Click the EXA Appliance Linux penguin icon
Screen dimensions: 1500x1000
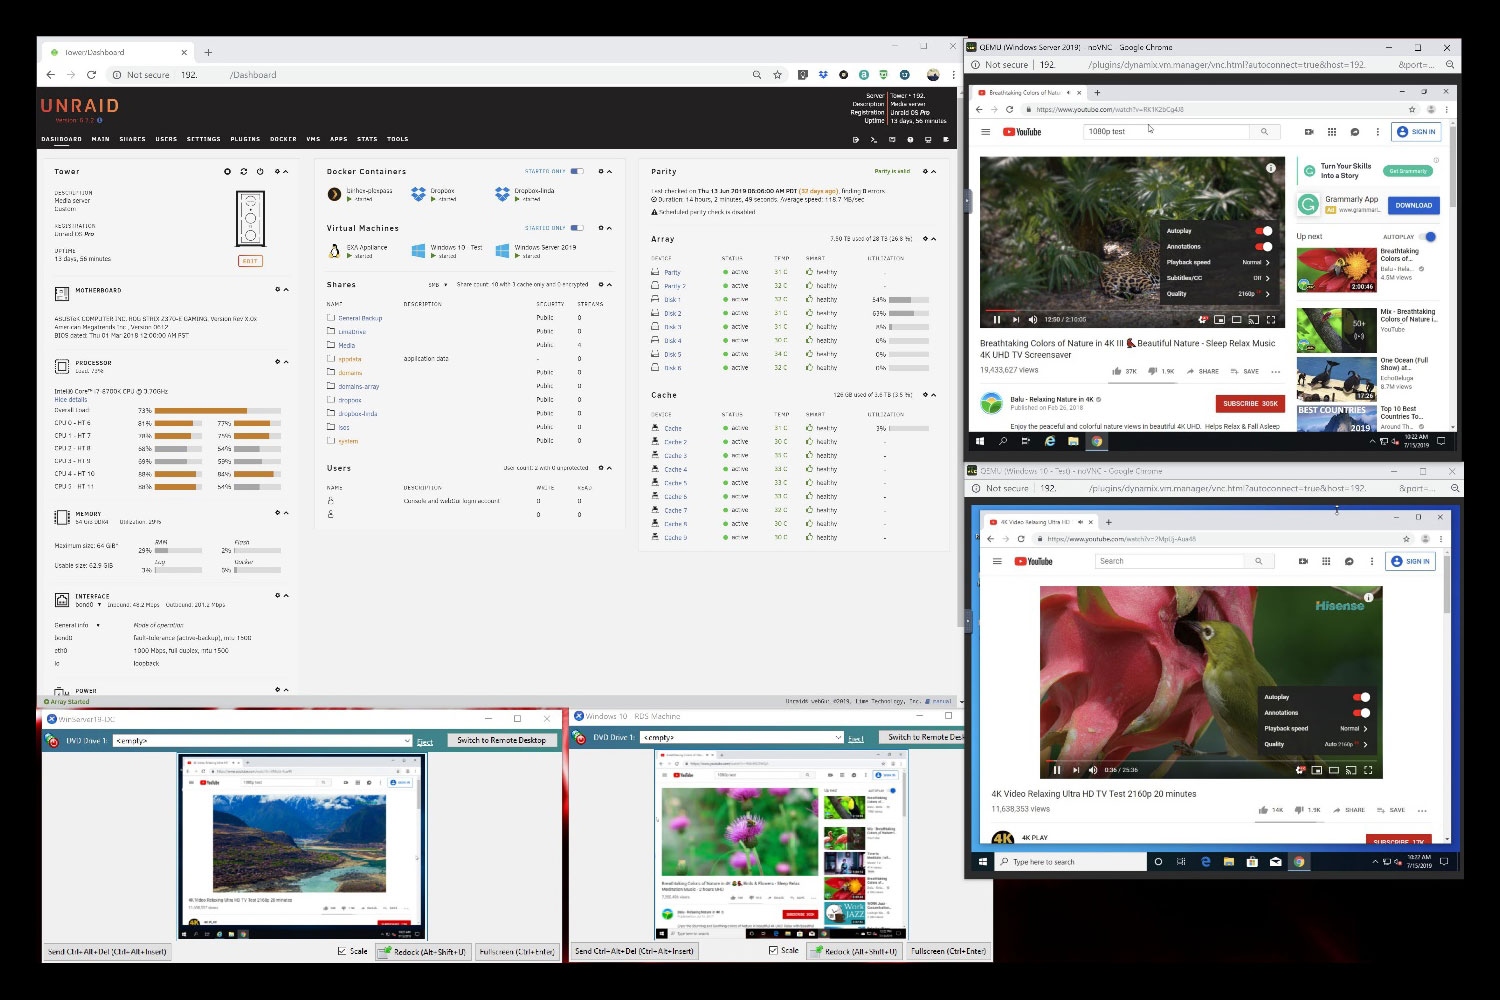point(334,250)
